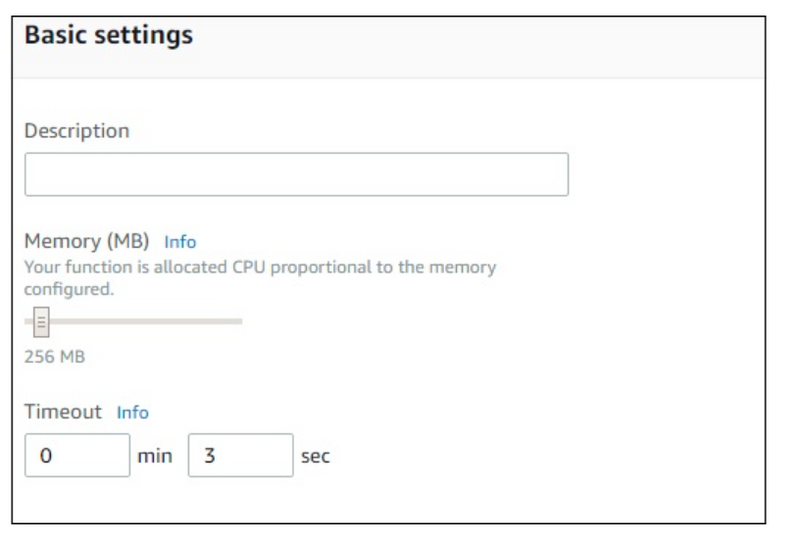The width and height of the screenshot is (800, 536).
Task: Open Info link beside Timeout
Action: (x=132, y=412)
